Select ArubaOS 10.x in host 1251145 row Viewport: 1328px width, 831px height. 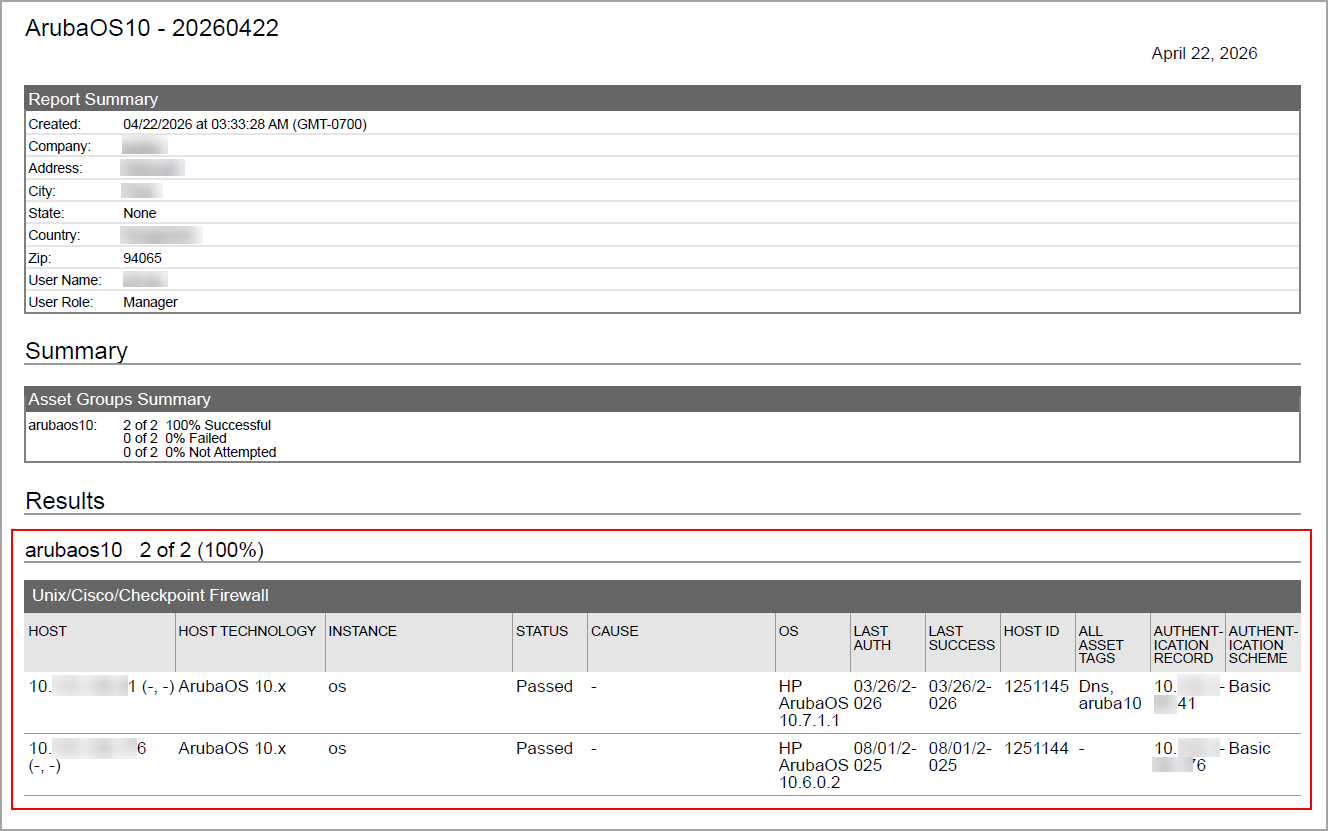tap(232, 687)
